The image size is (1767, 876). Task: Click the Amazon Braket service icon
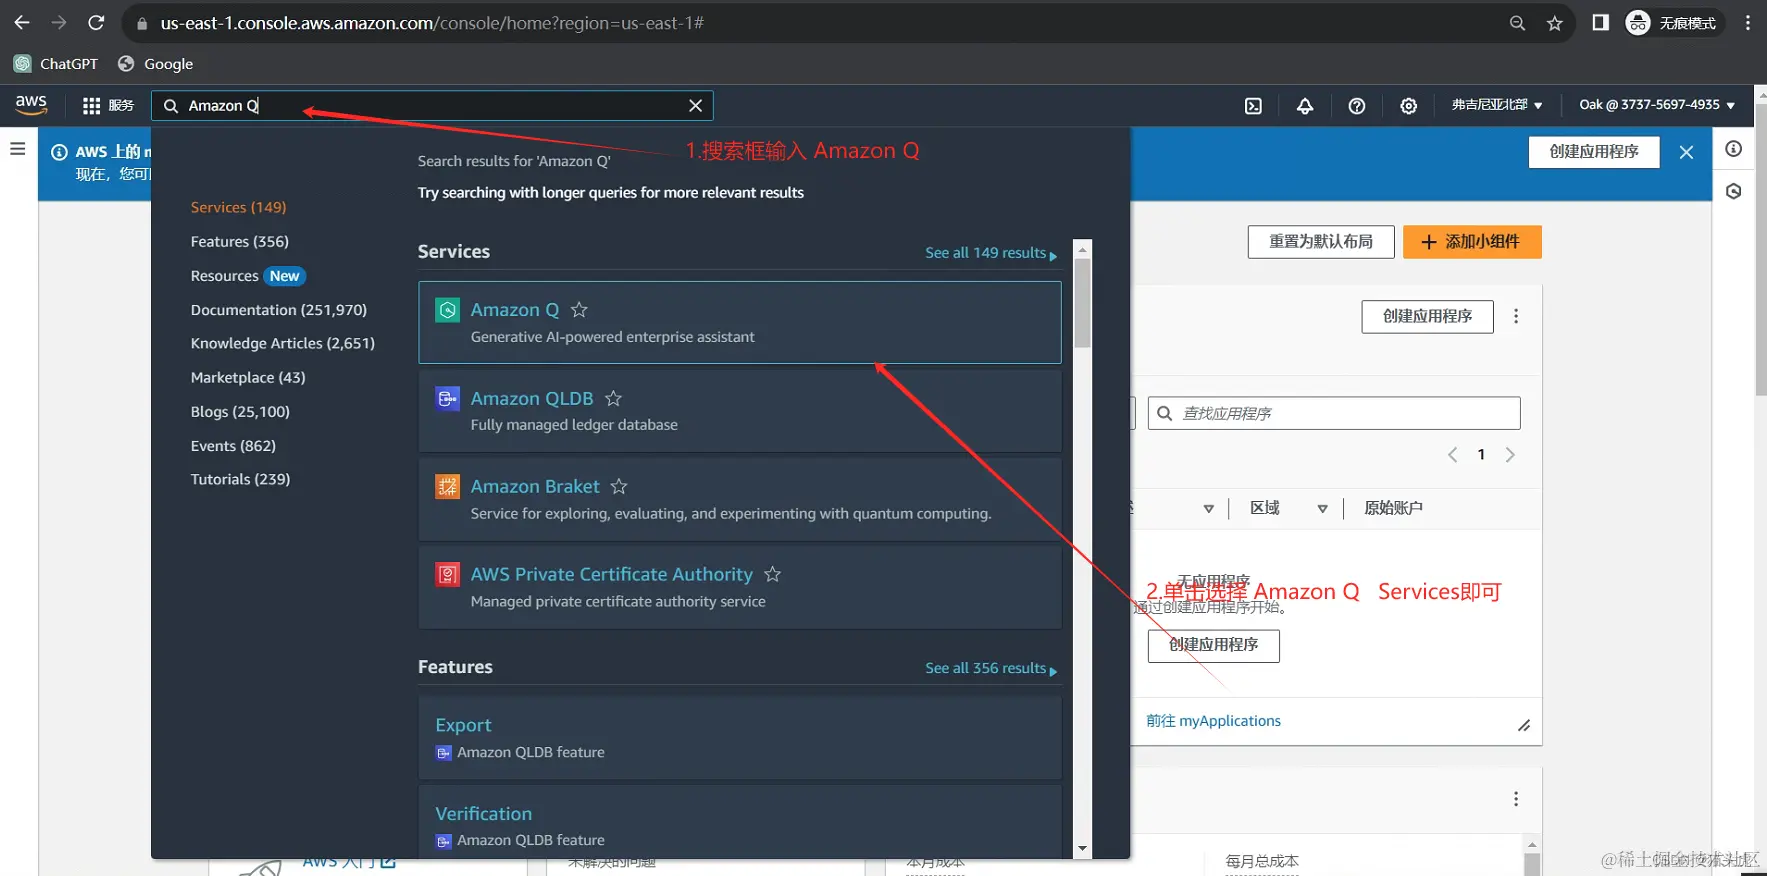pyautogui.click(x=448, y=486)
